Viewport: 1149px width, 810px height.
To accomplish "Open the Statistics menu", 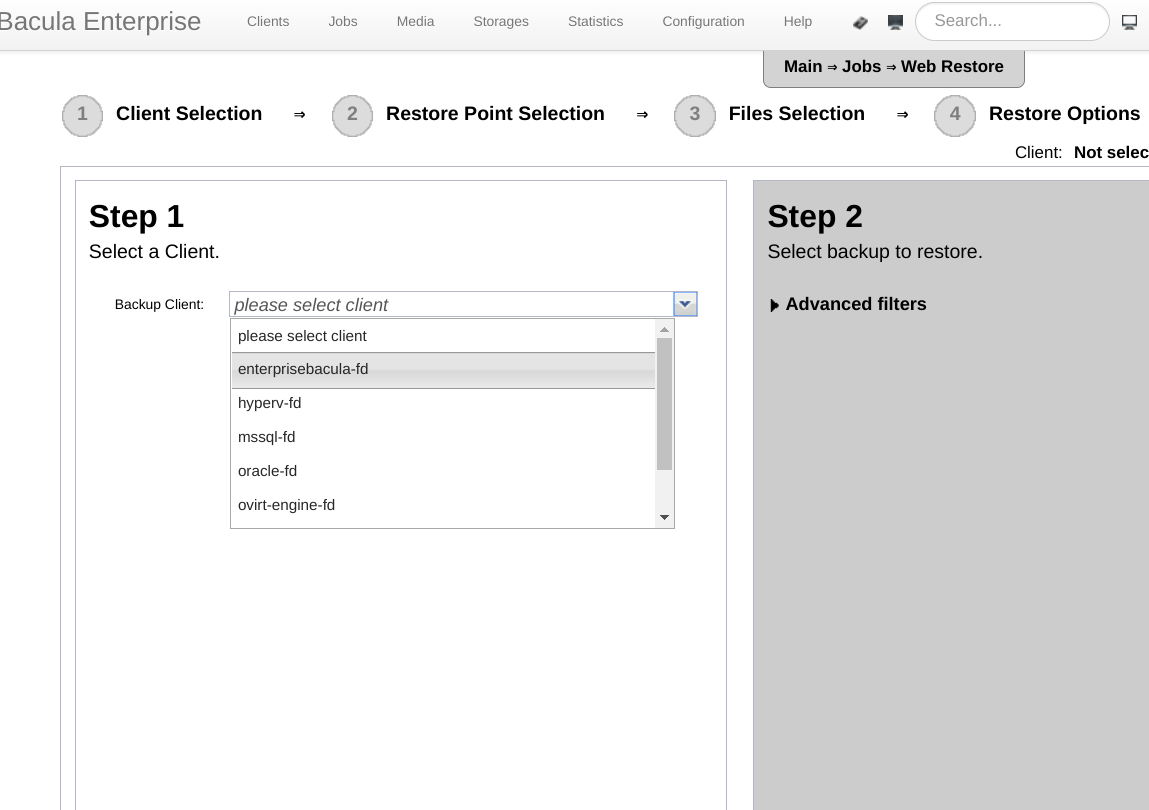I will pyautogui.click(x=596, y=21).
